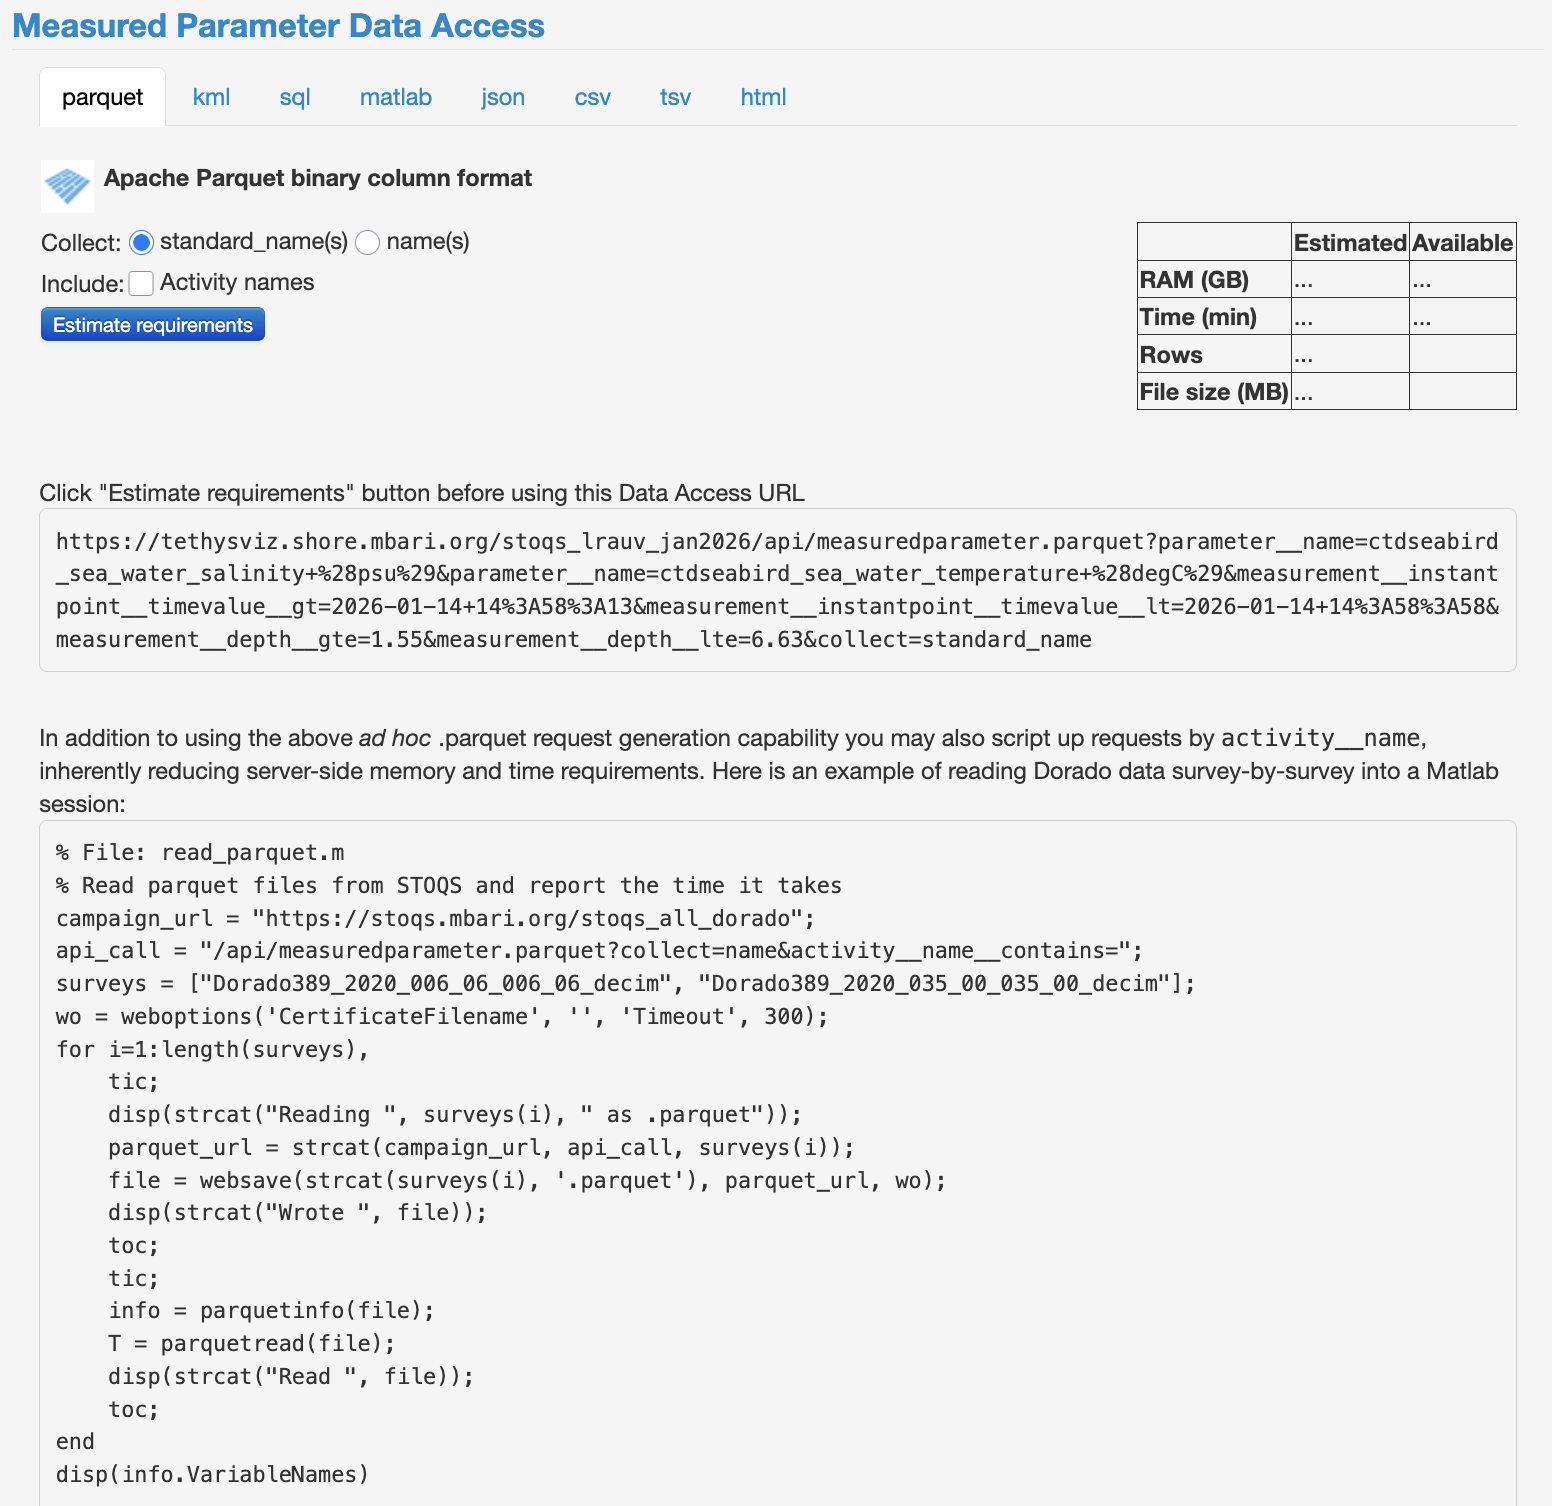1552x1506 pixels.
Task: Click the 'end' code line
Action: coord(75,1442)
